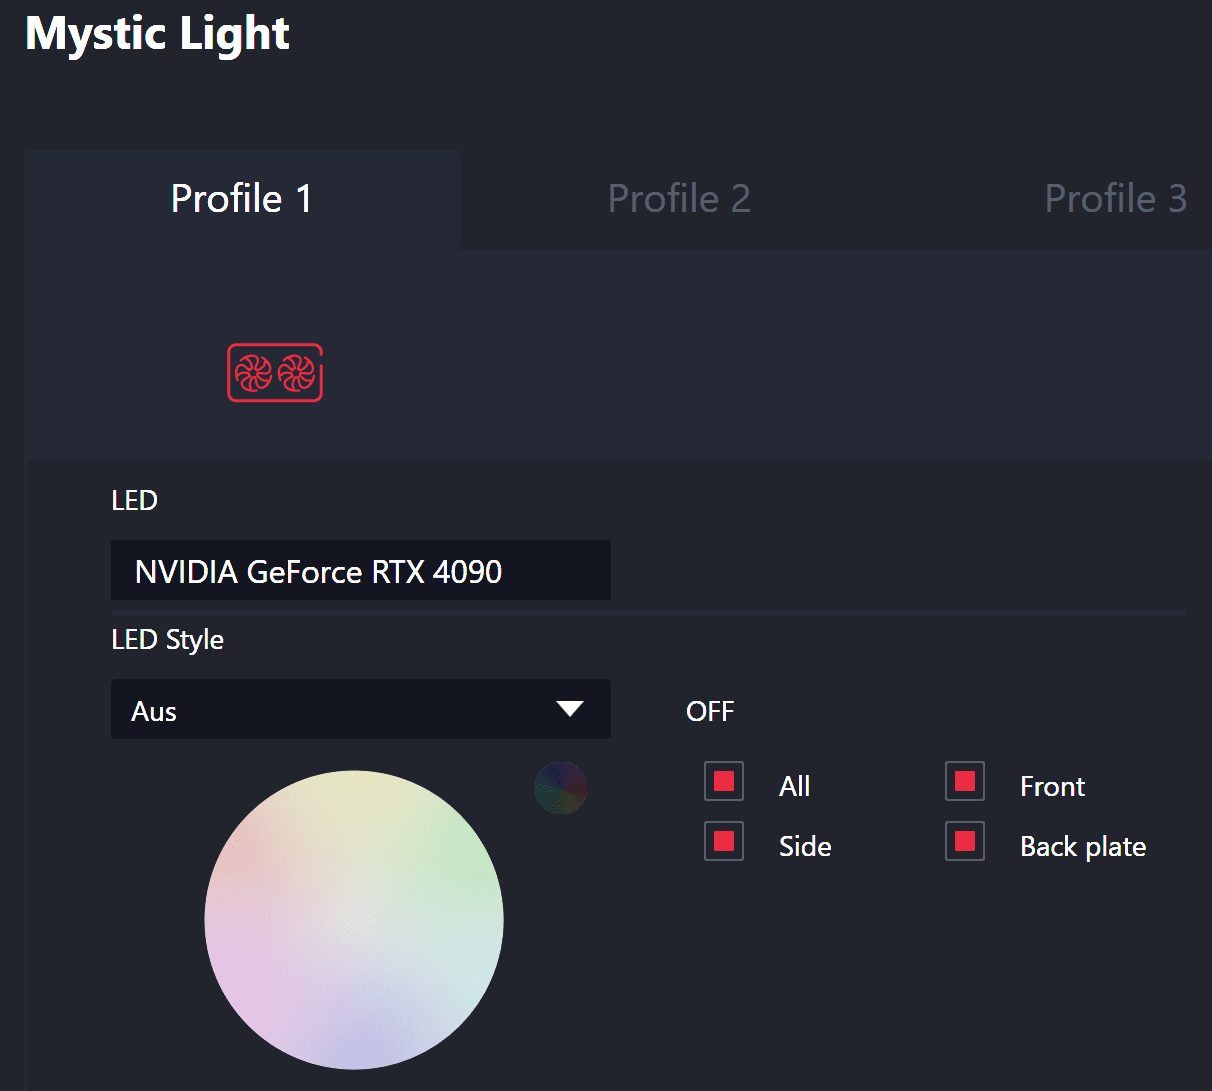Pick the center of the large color wheel
The height and width of the screenshot is (1091, 1212).
tap(354, 920)
